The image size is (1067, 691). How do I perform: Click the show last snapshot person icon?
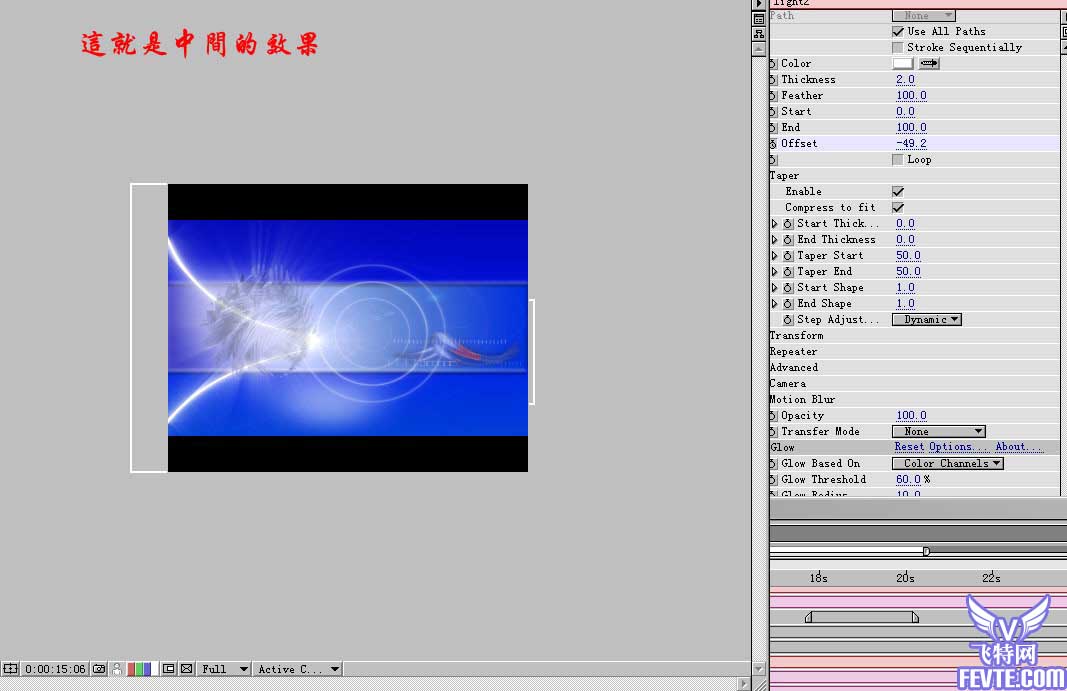117,669
